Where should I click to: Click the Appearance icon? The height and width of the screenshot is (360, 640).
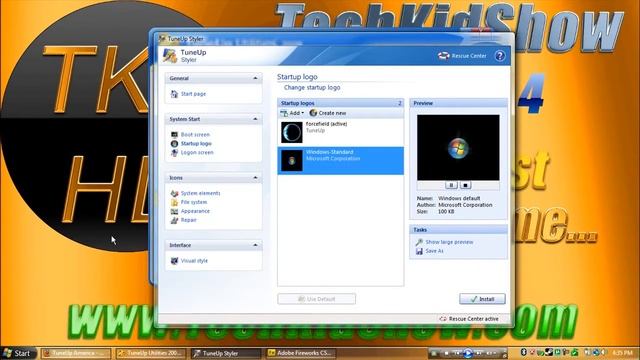(x=174, y=211)
